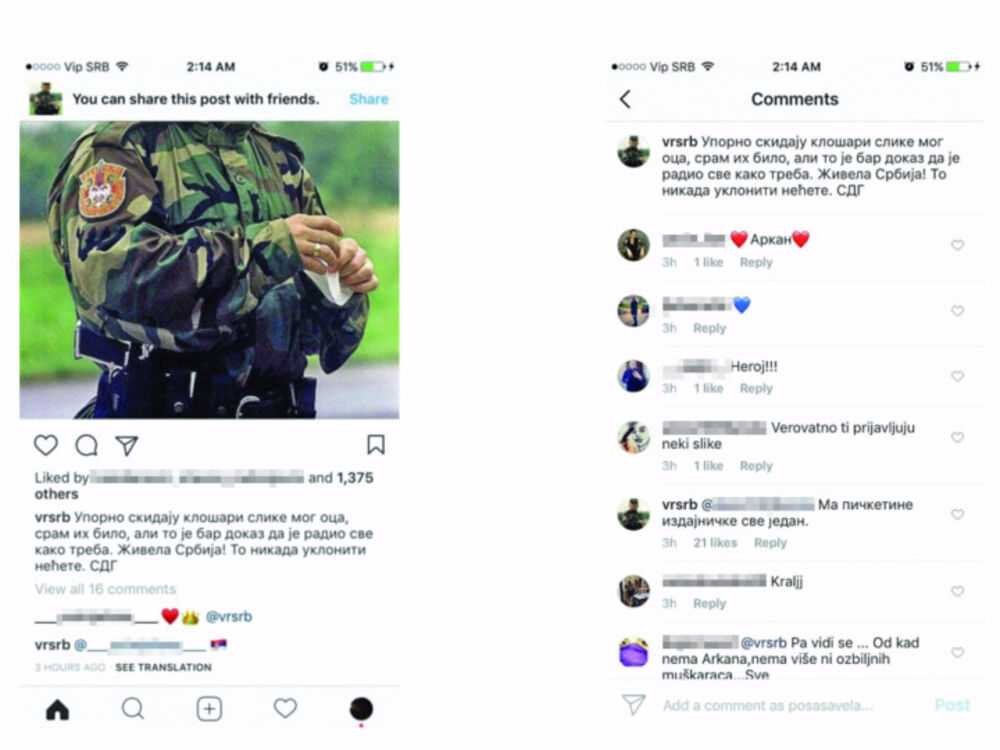Save the post with the bookmark icon
1000x750 pixels.
click(376, 445)
